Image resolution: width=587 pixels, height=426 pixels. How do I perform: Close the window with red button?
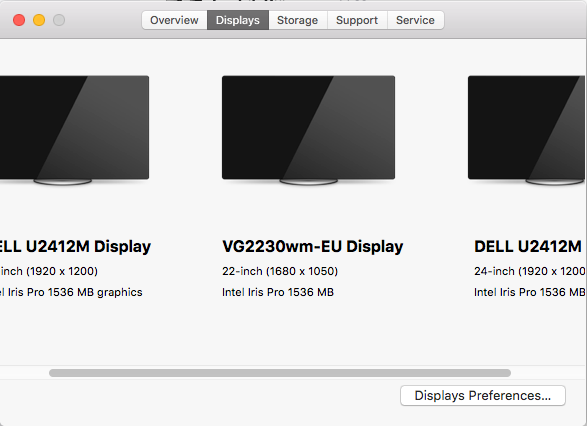click(x=19, y=20)
